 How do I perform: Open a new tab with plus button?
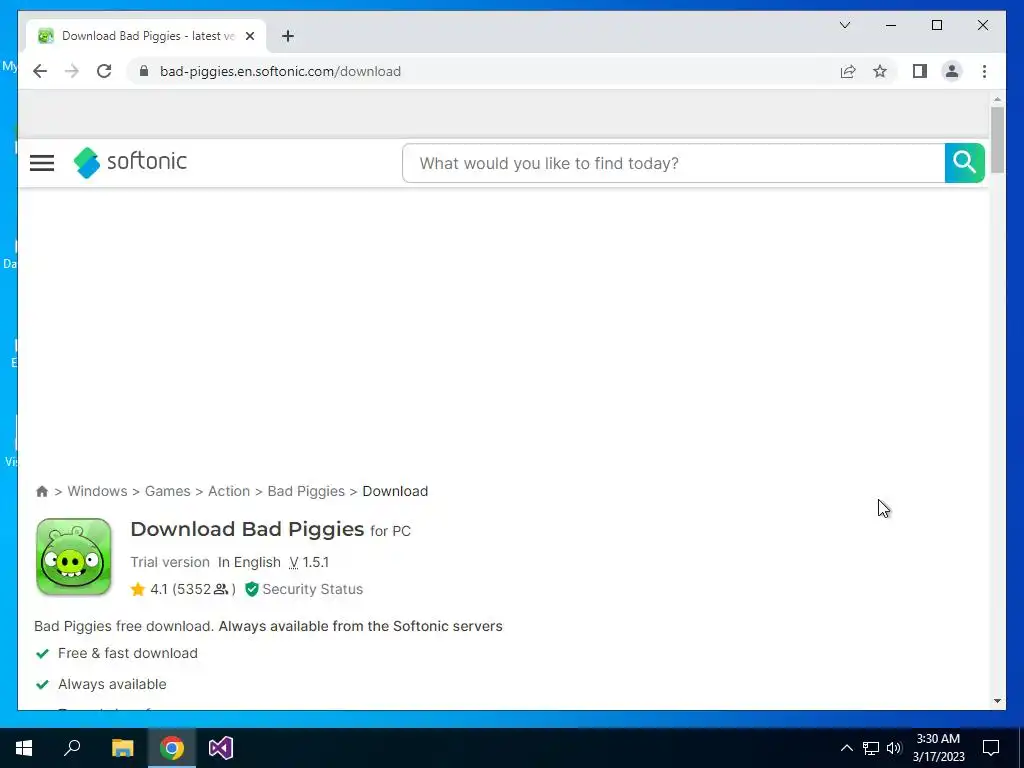[288, 36]
